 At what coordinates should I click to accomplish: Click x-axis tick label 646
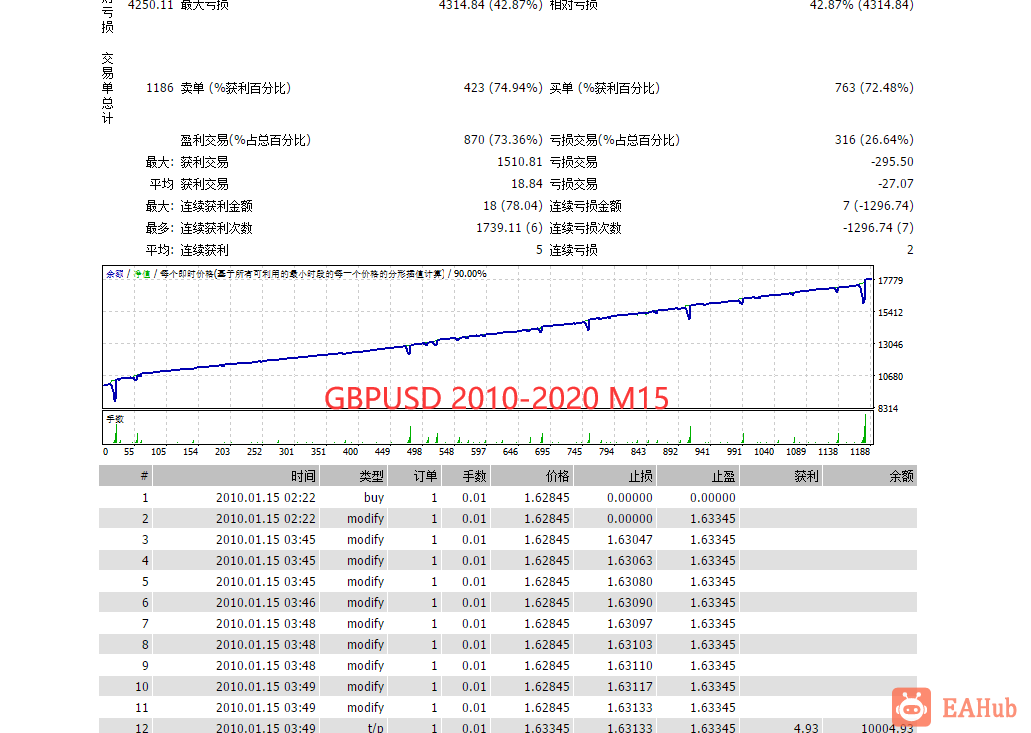click(510, 452)
